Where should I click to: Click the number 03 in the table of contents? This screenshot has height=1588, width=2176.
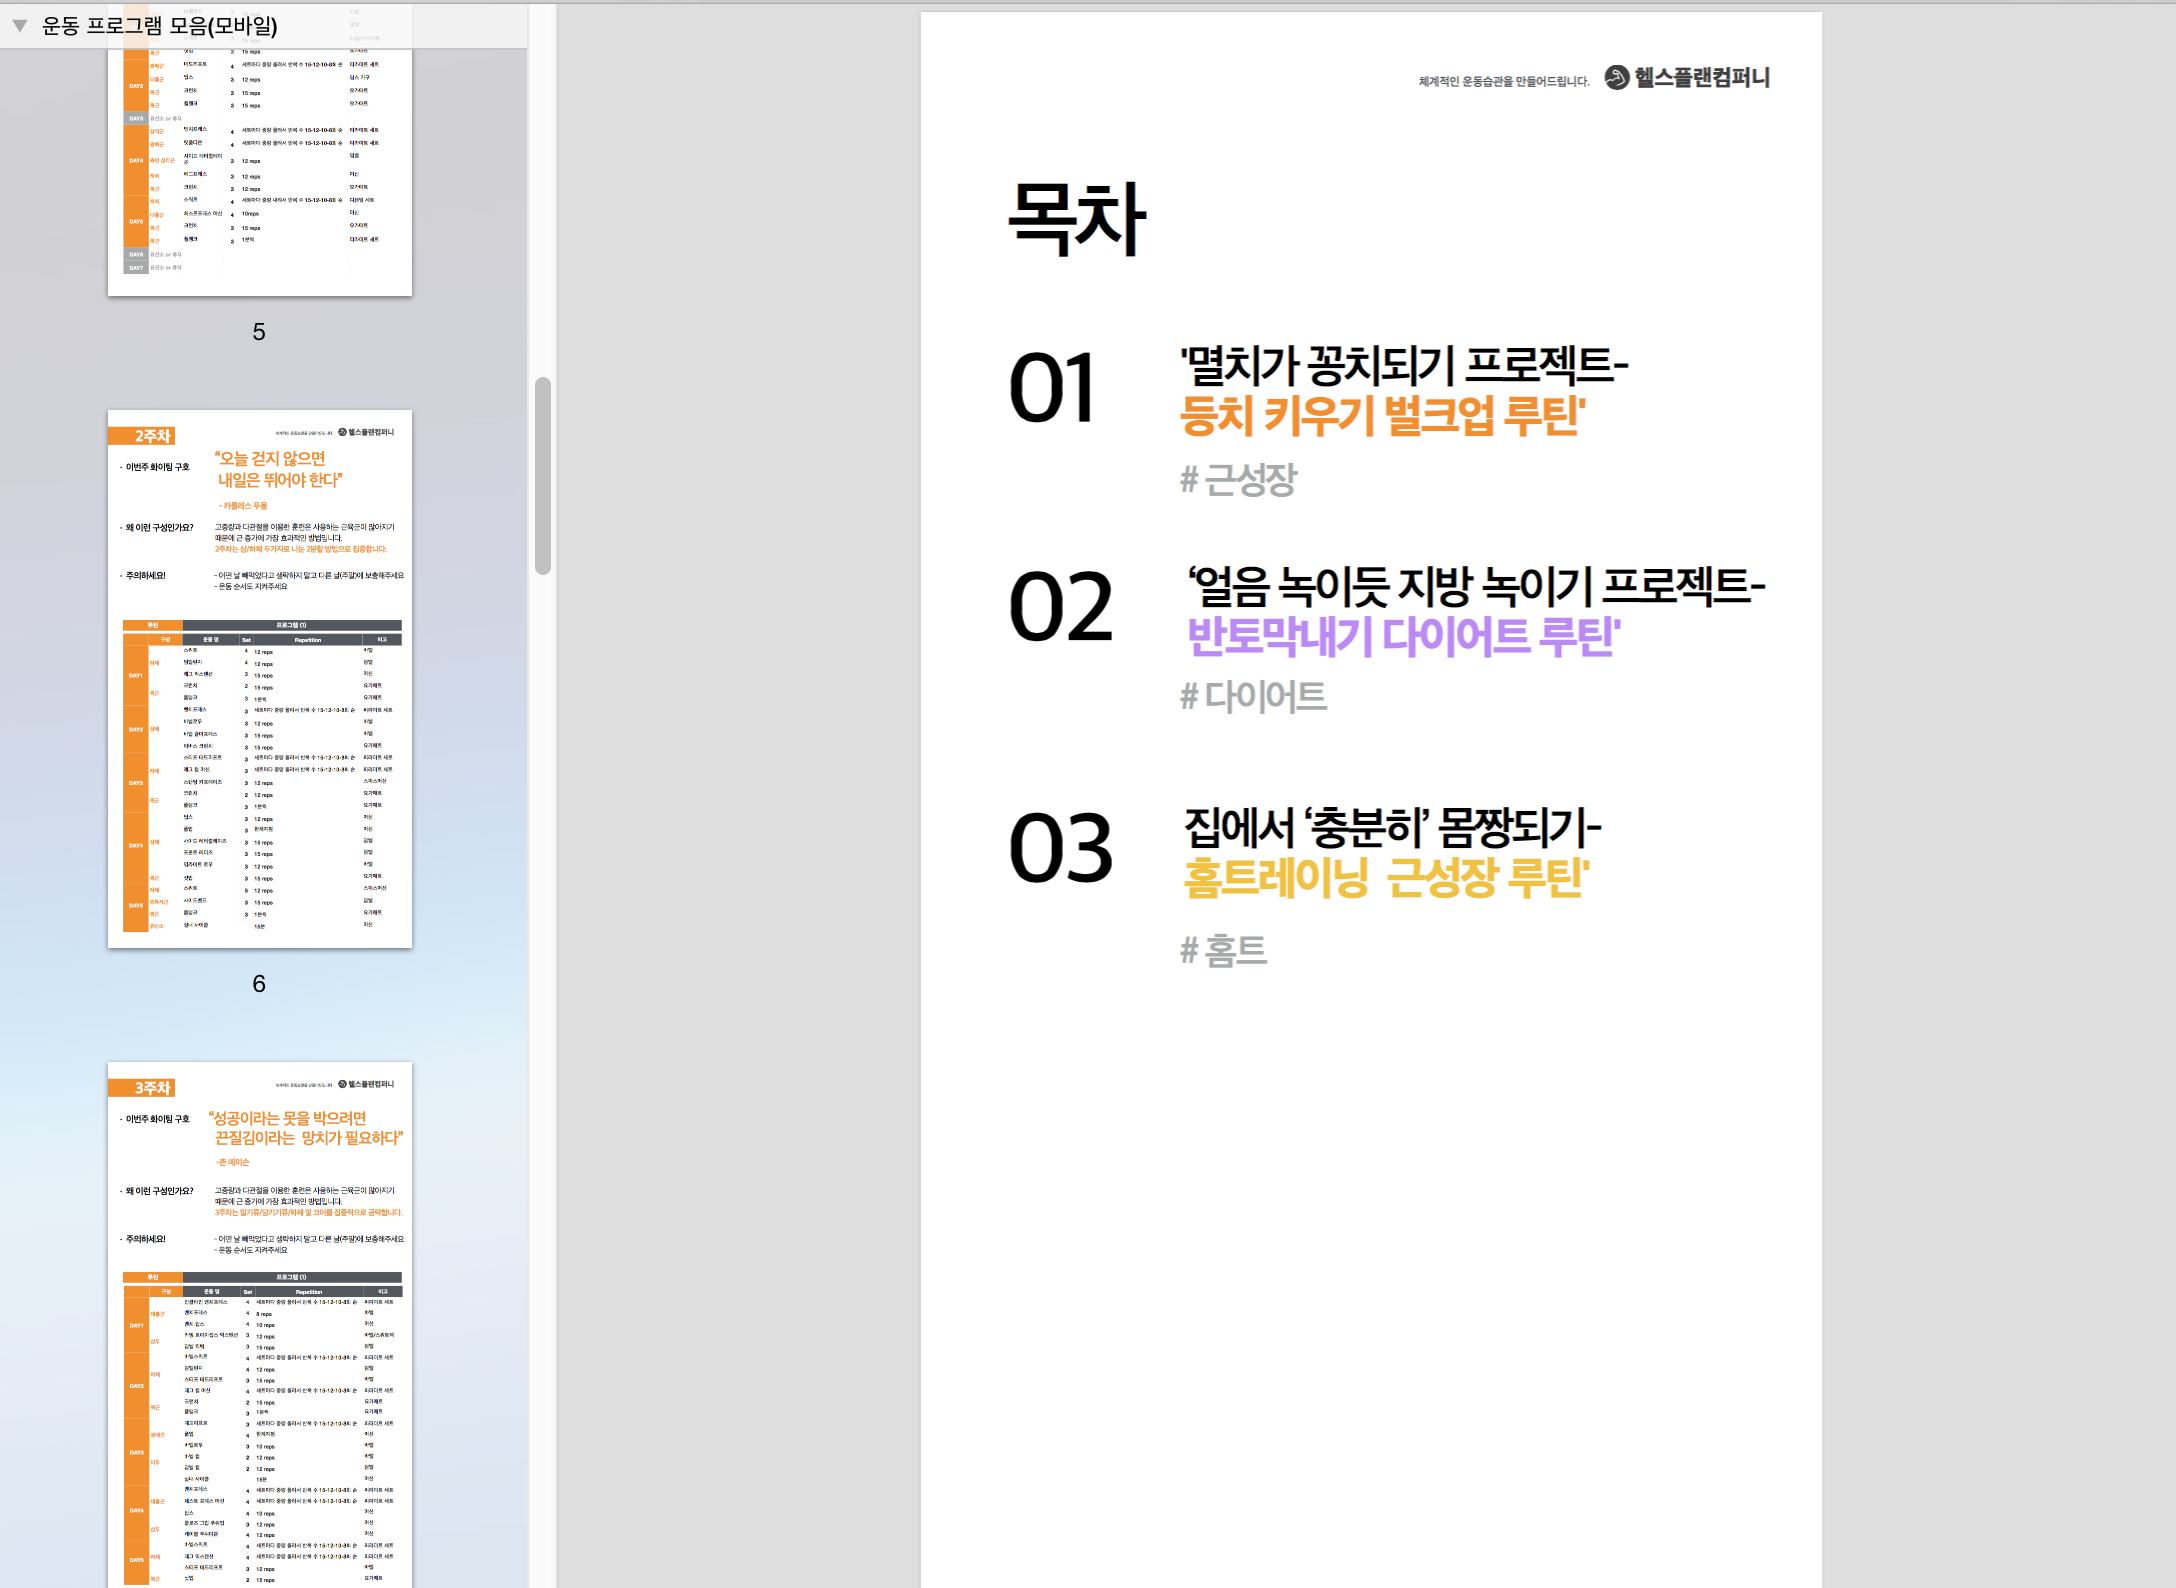coord(1060,848)
